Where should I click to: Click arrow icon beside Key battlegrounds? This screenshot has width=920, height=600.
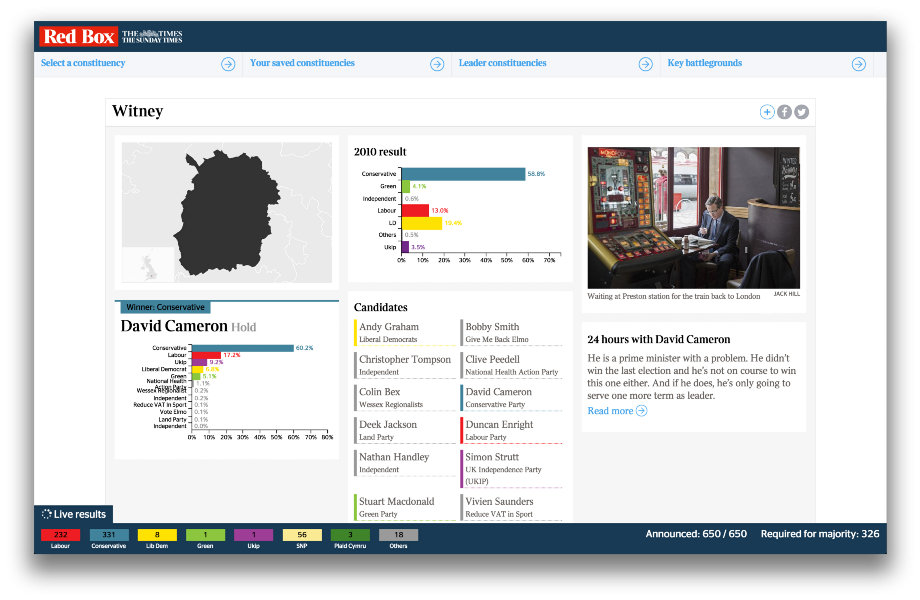point(858,64)
